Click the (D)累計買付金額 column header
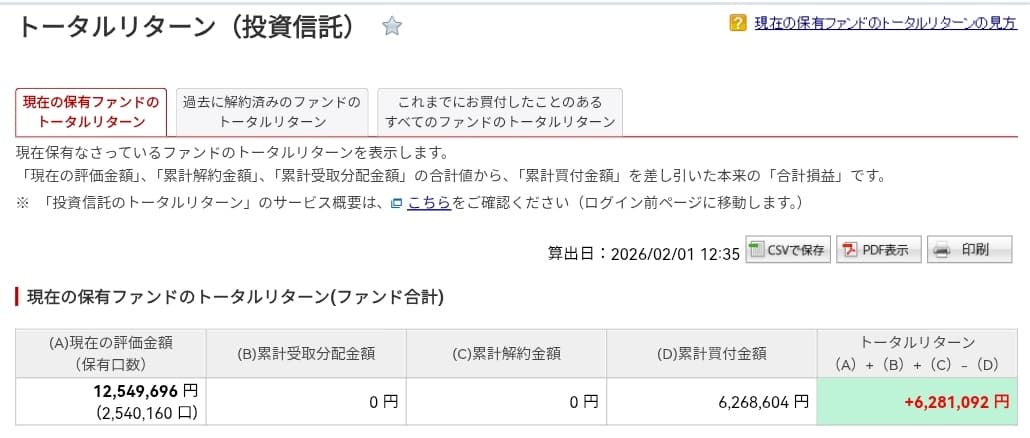The width and height of the screenshot is (1030, 438). click(713, 352)
